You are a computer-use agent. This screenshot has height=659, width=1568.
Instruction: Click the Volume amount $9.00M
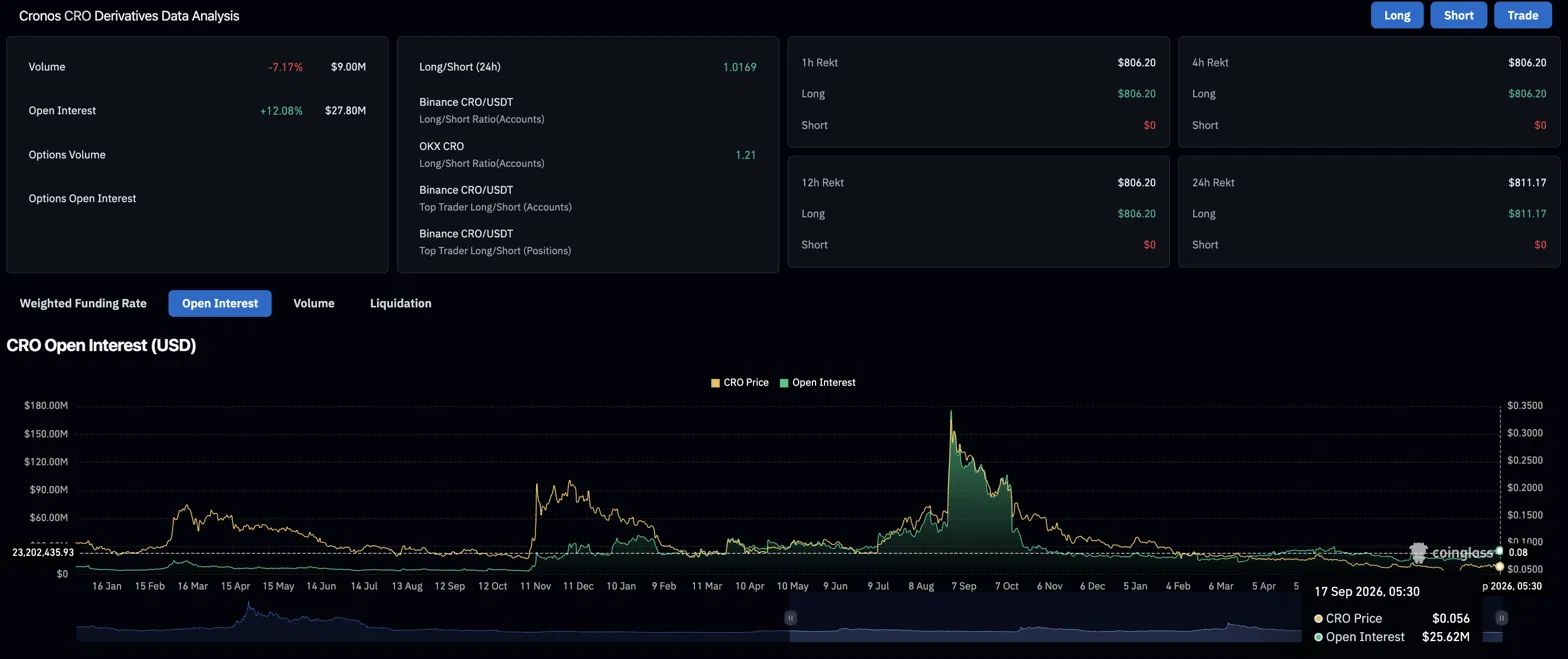[x=348, y=67]
